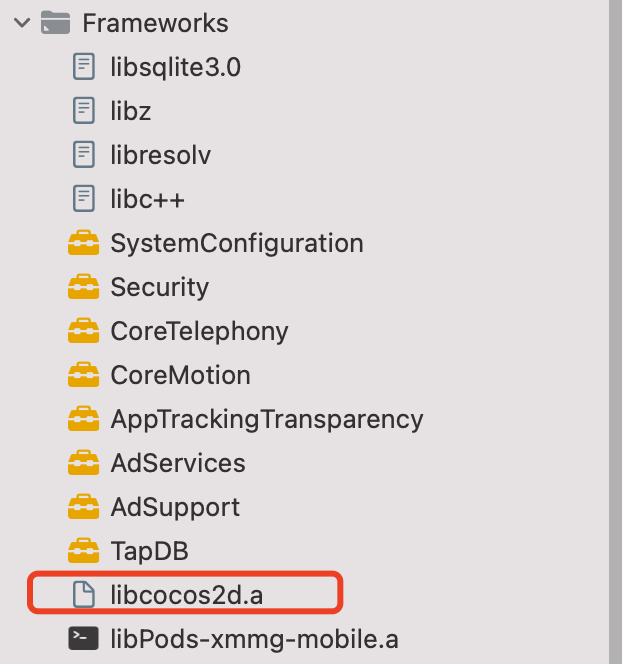Click the Frameworks folder icon
This screenshot has width=622, height=664.
[x=55, y=23]
